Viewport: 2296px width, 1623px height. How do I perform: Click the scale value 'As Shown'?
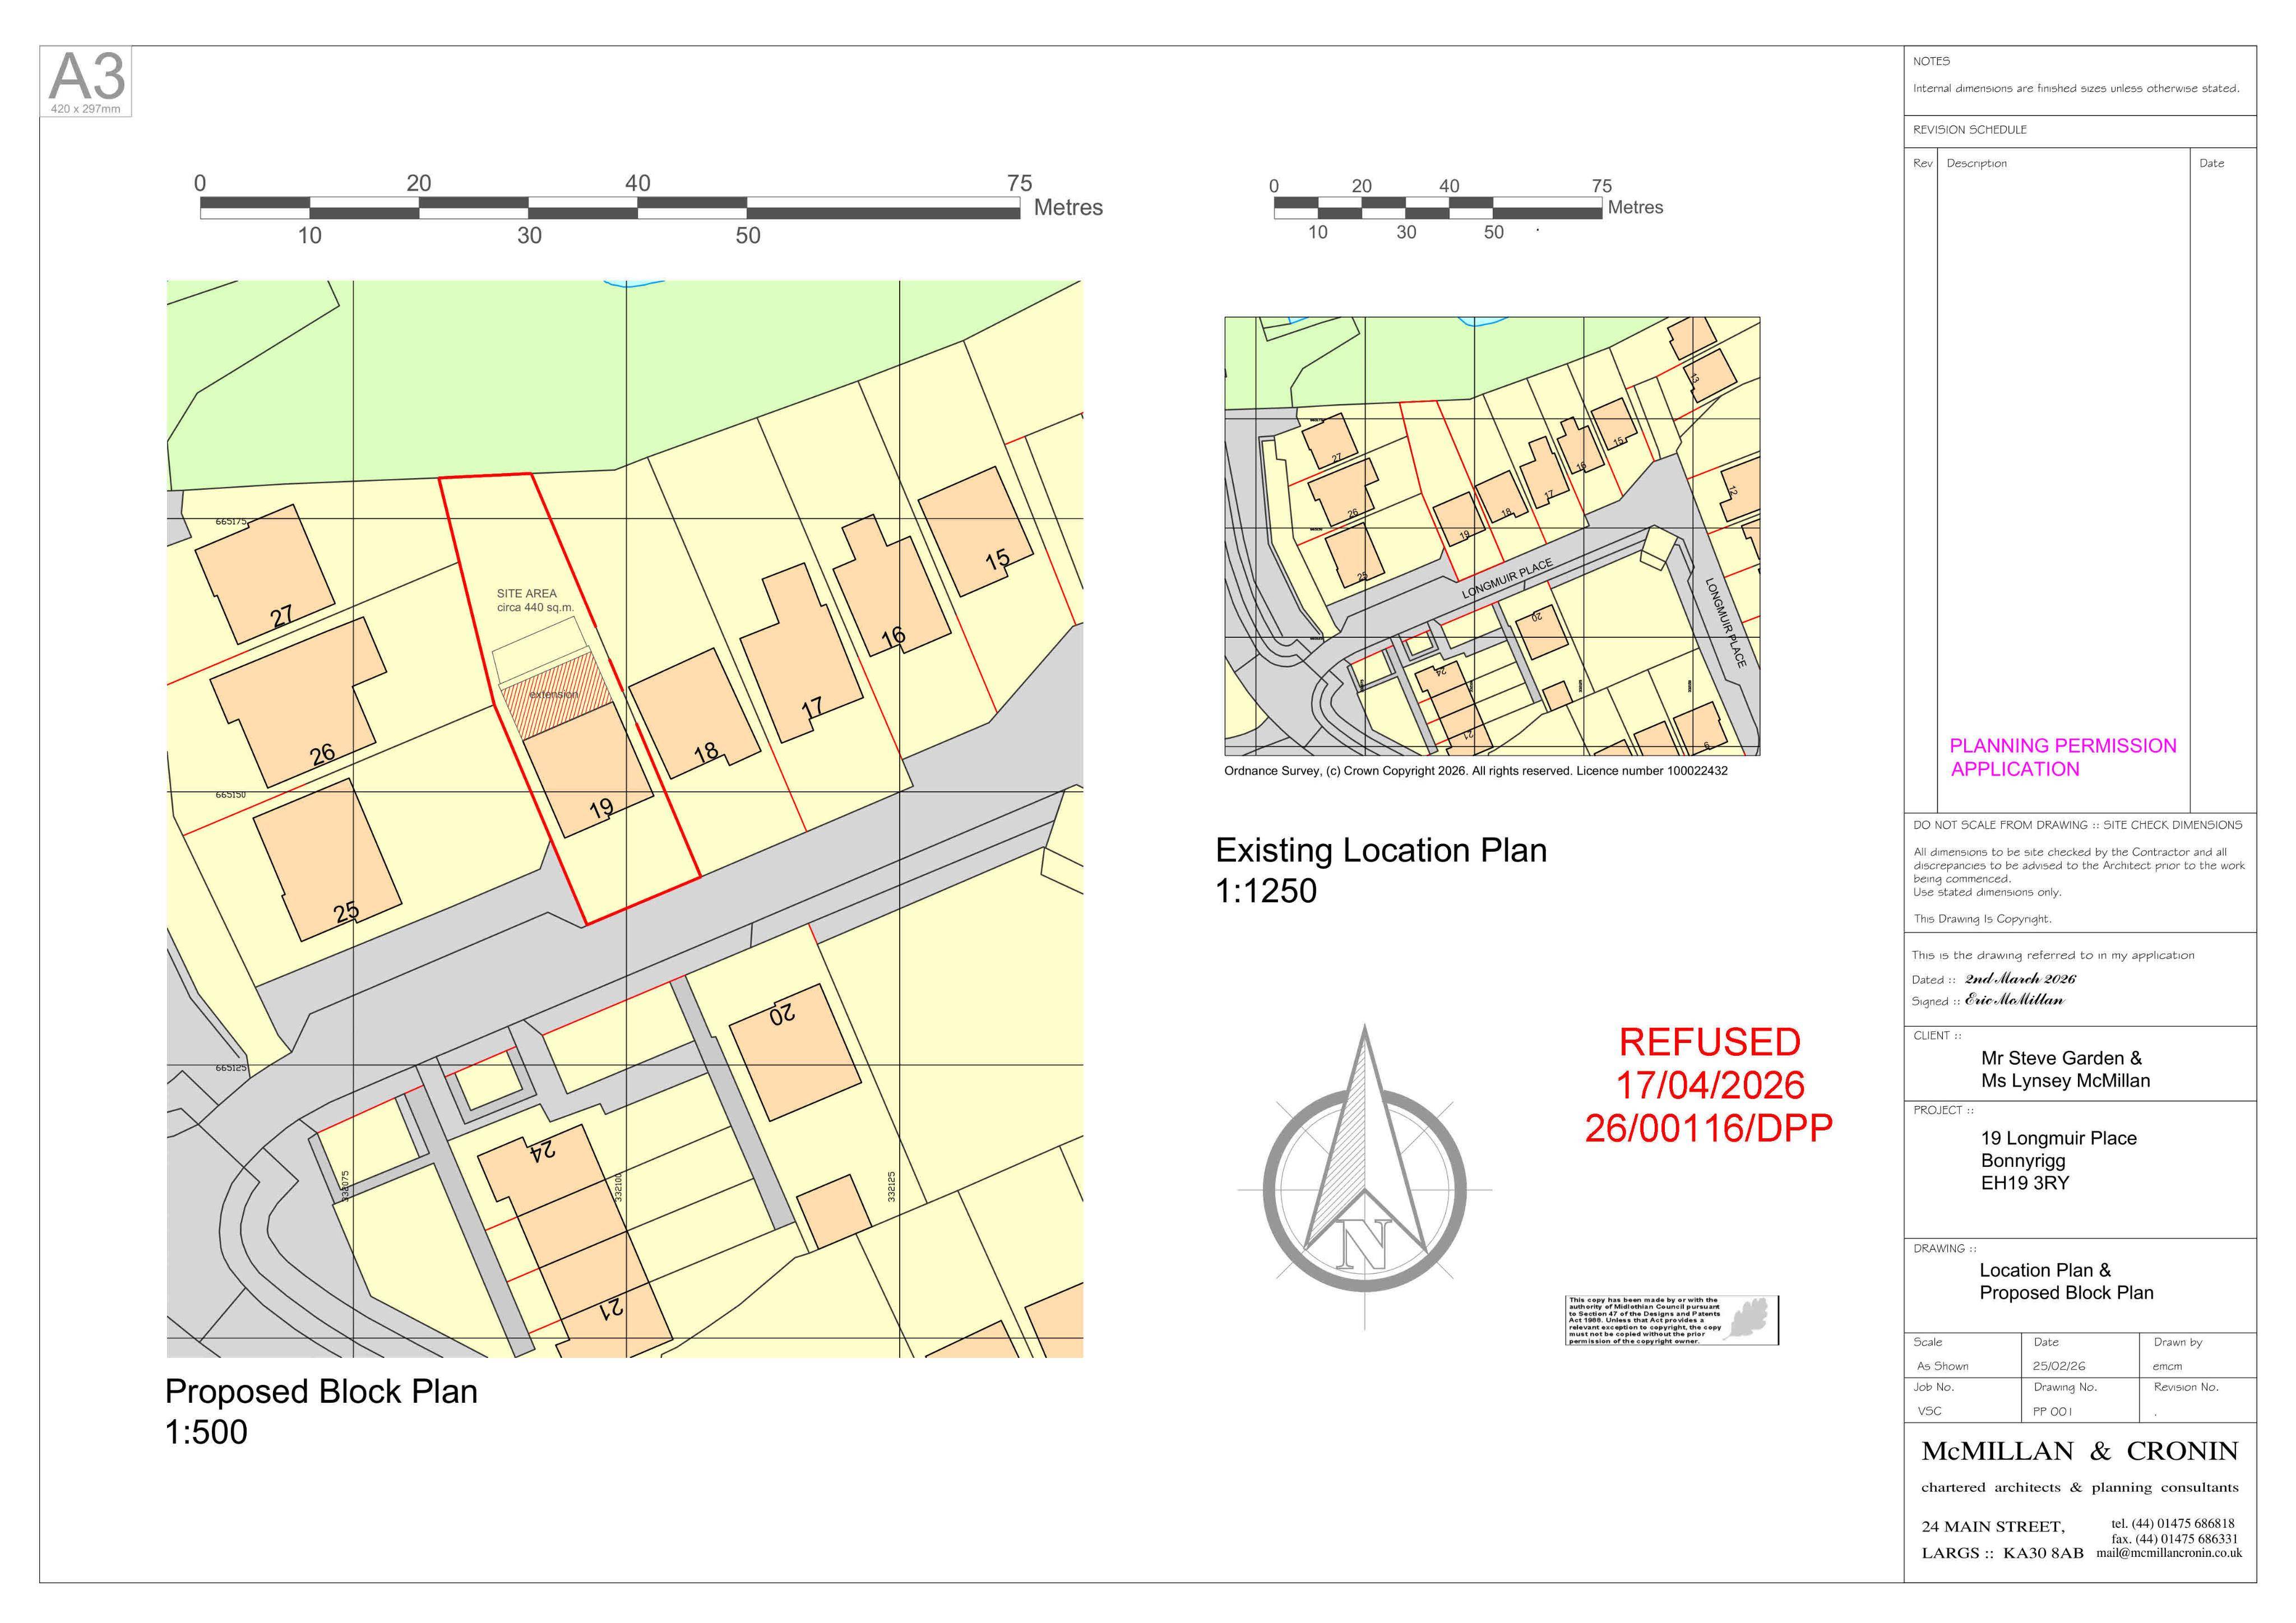coord(1942,1366)
